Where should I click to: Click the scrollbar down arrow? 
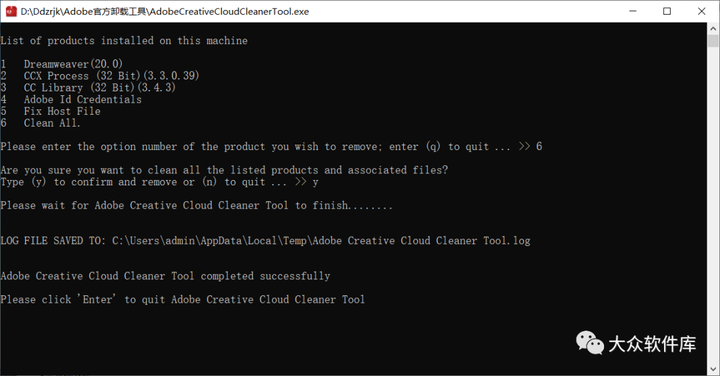pyautogui.click(x=713, y=369)
